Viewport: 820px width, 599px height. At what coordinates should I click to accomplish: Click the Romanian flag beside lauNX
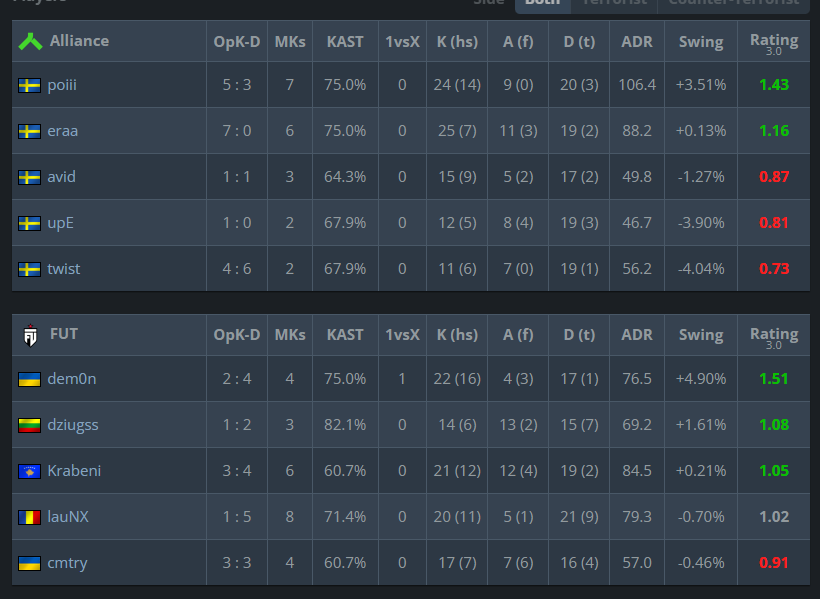[29, 517]
